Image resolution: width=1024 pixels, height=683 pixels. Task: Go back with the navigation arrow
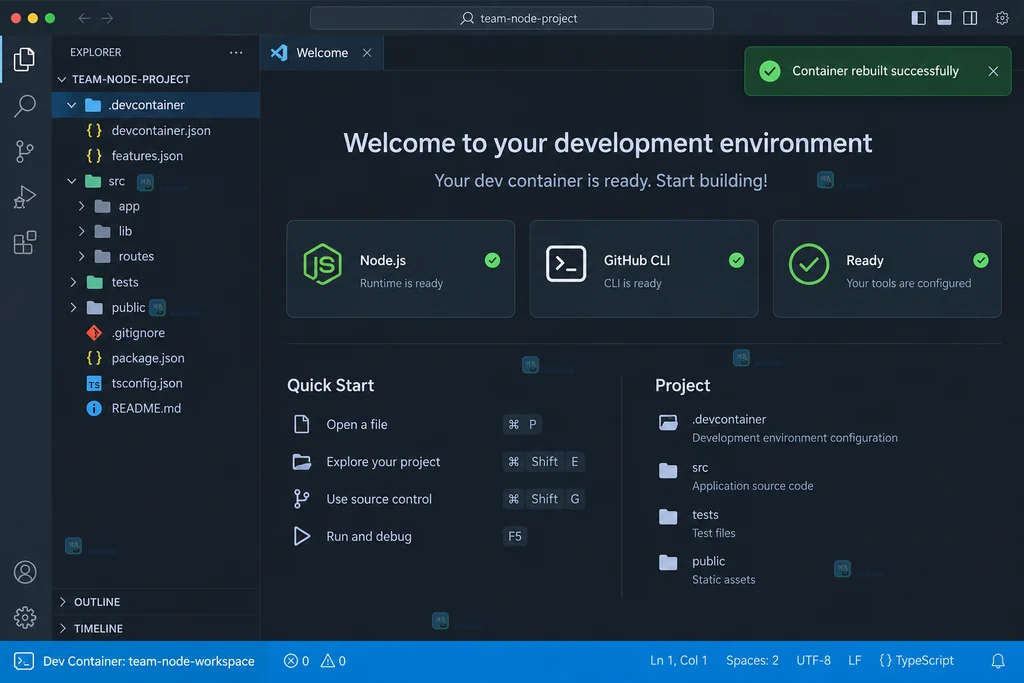84,18
